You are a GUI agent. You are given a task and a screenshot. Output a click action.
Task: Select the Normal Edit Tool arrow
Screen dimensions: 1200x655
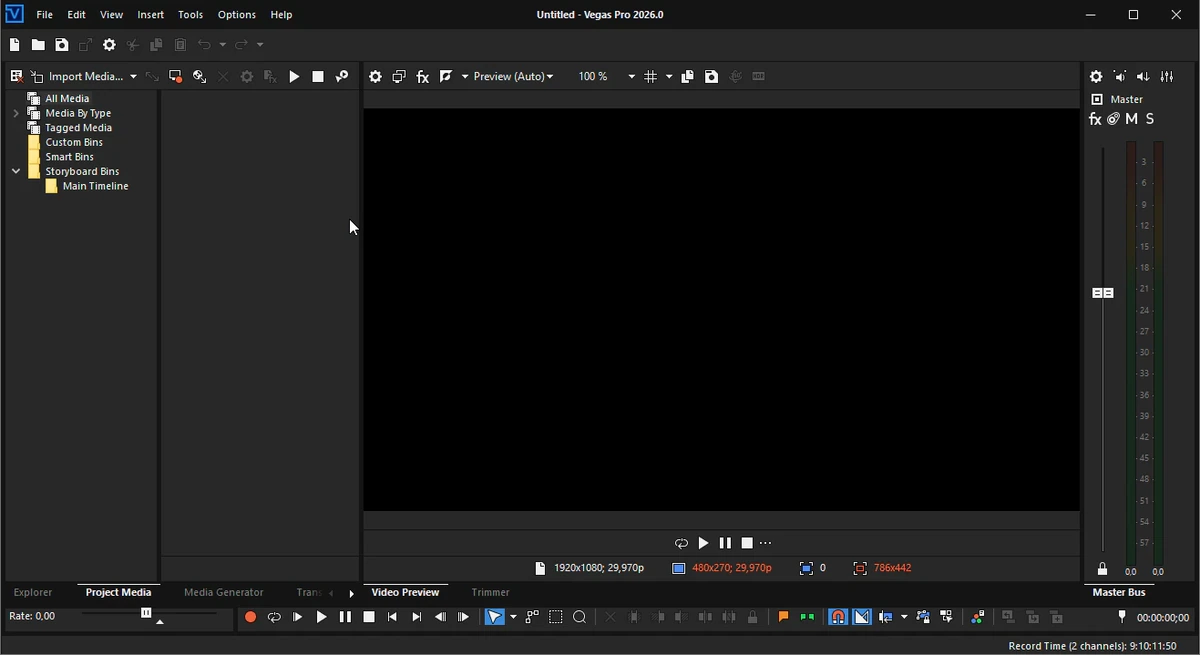pos(495,618)
